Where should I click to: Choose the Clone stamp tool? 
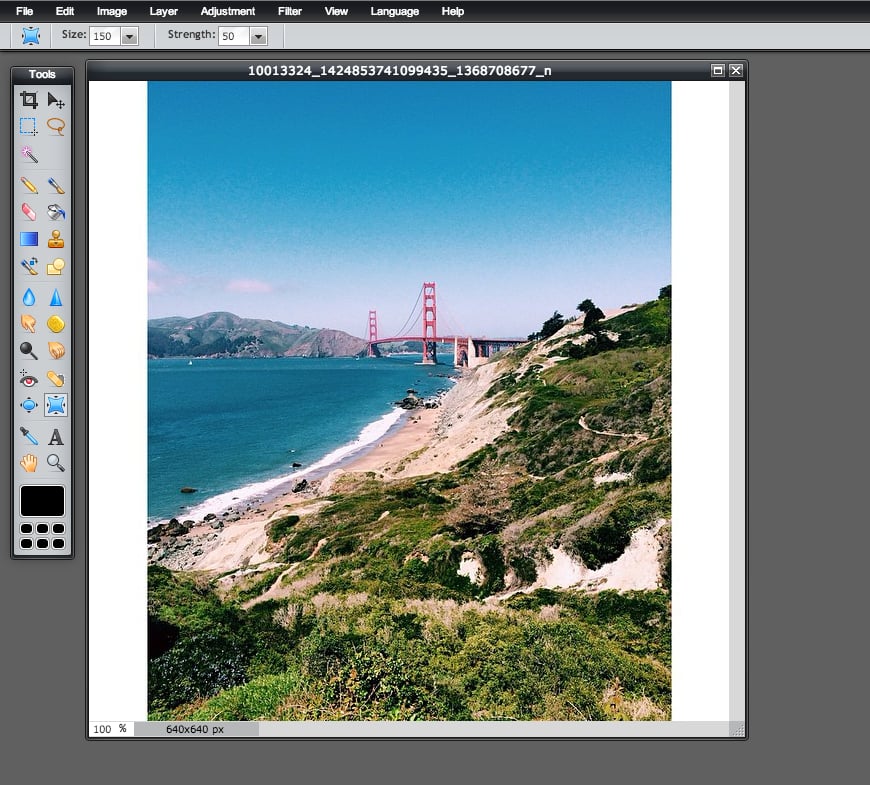click(55, 239)
